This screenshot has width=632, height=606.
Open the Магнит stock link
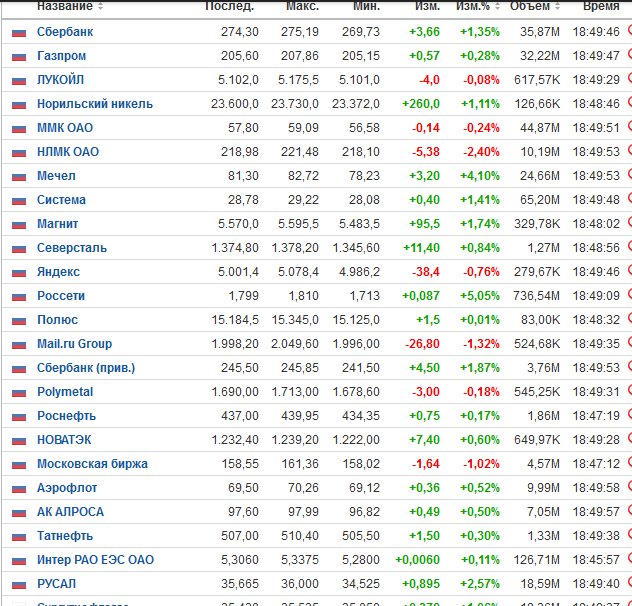[x=58, y=224]
